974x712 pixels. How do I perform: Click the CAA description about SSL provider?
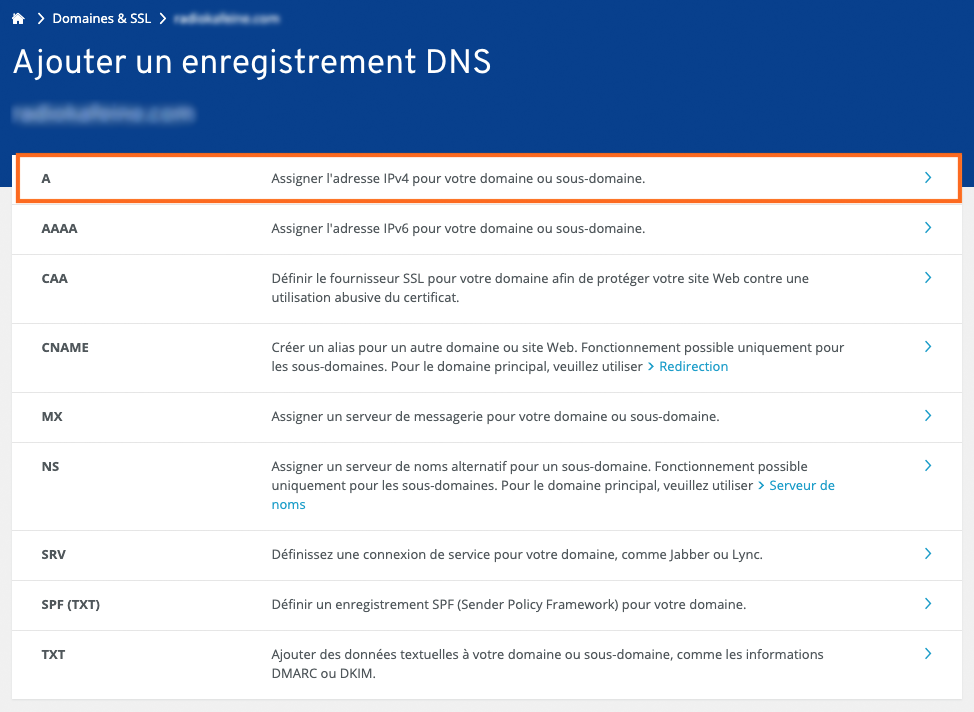pos(540,287)
